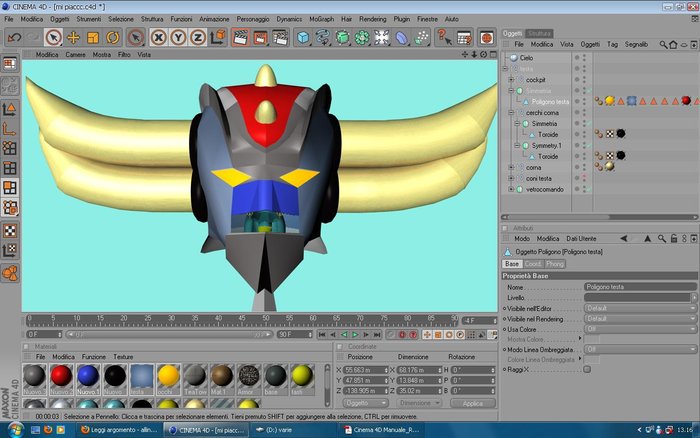The width and height of the screenshot is (700, 438).
Task: Select the Move tool in toolbar
Action: (x=73, y=38)
